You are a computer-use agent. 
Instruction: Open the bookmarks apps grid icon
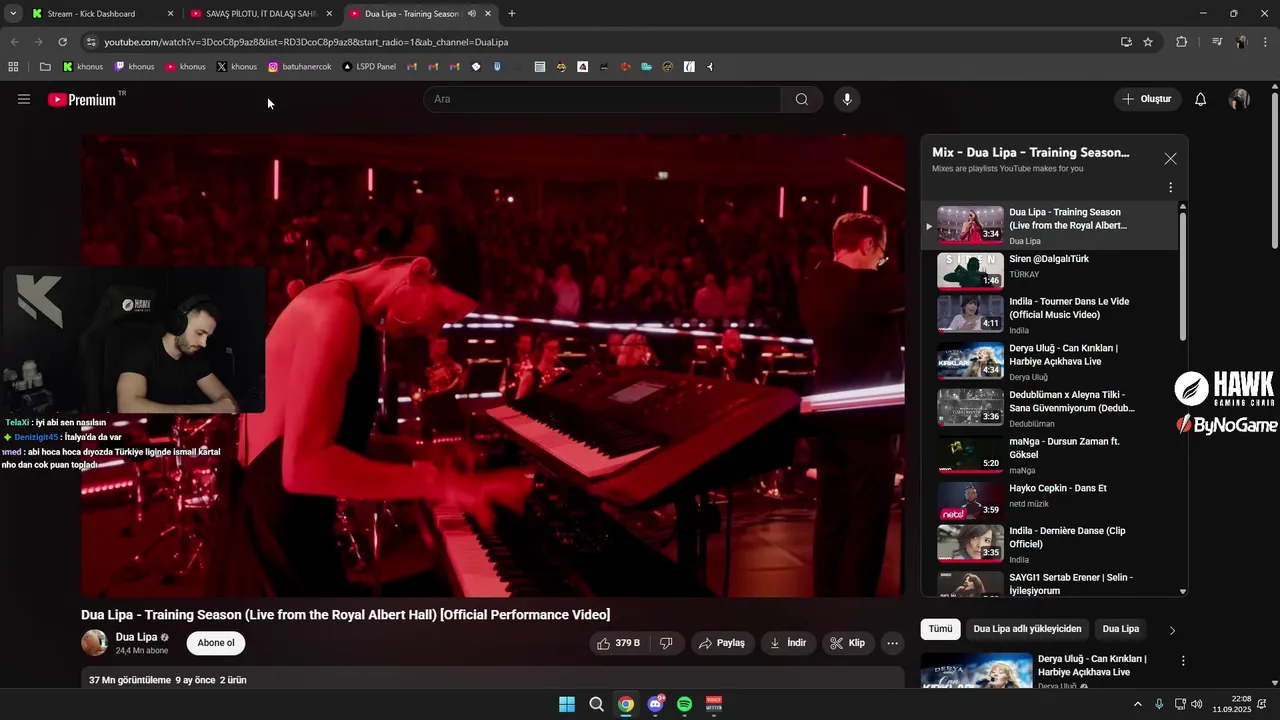(x=13, y=67)
